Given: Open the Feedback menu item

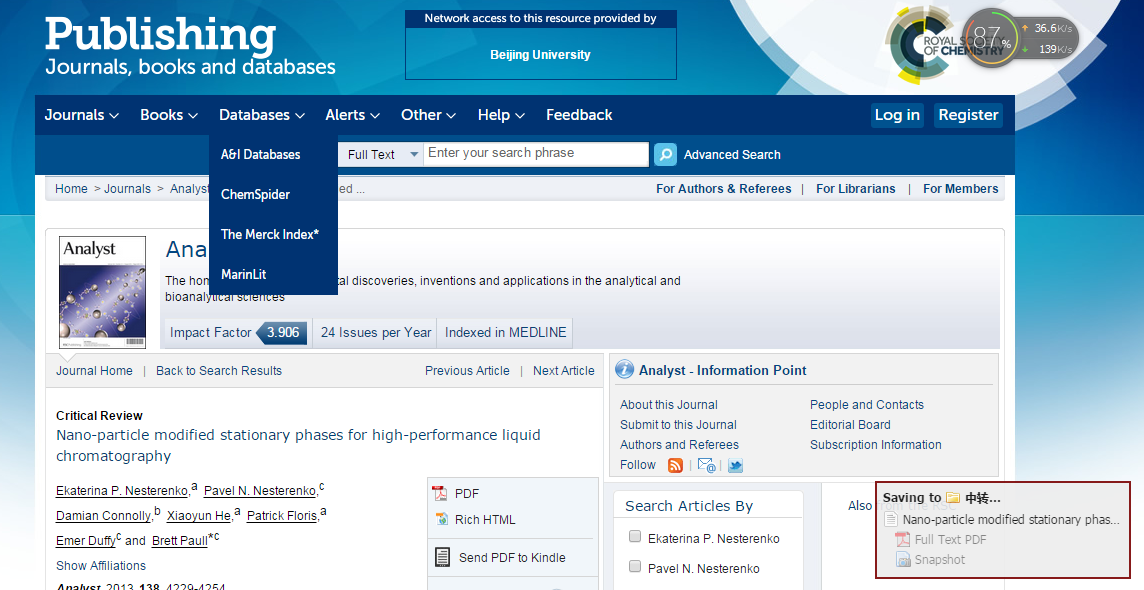Looking at the screenshot, I should [579, 114].
